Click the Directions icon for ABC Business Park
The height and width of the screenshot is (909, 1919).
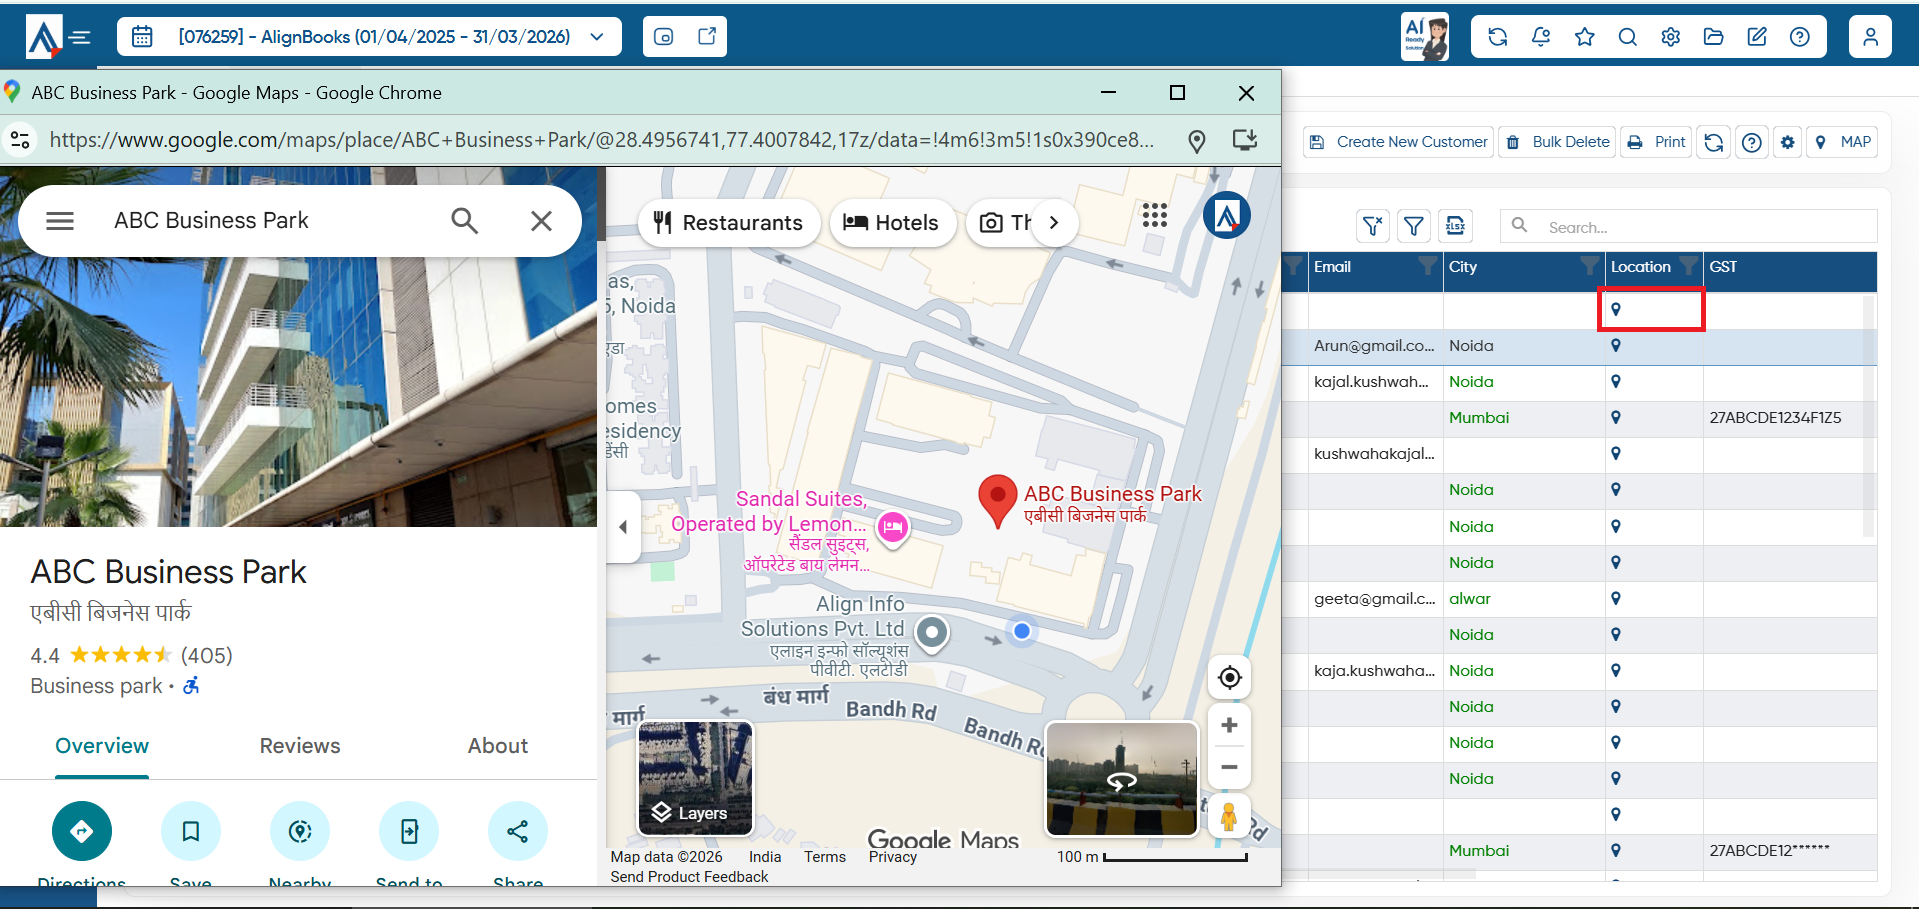[x=82, y=831]
